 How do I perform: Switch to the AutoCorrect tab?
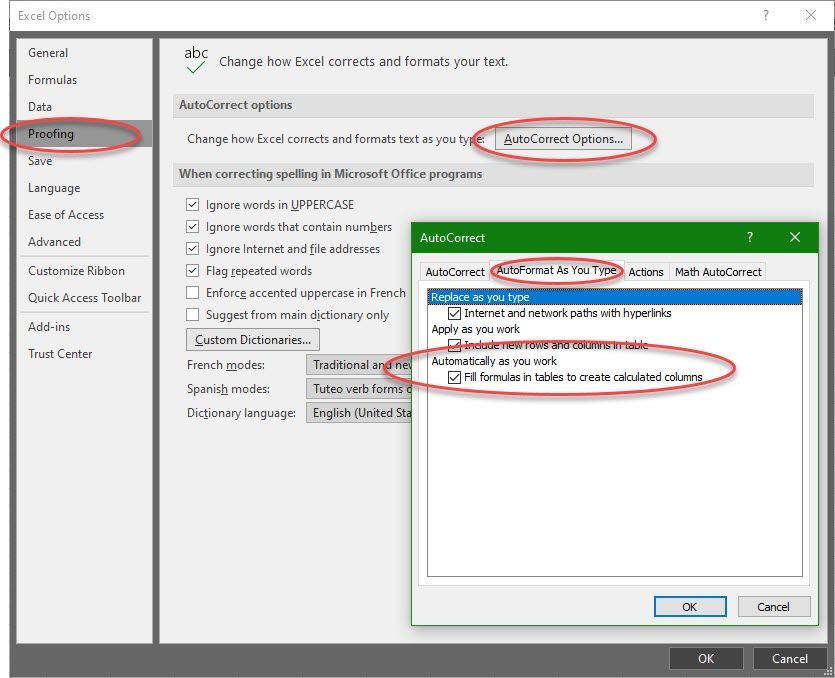(455, 272)
